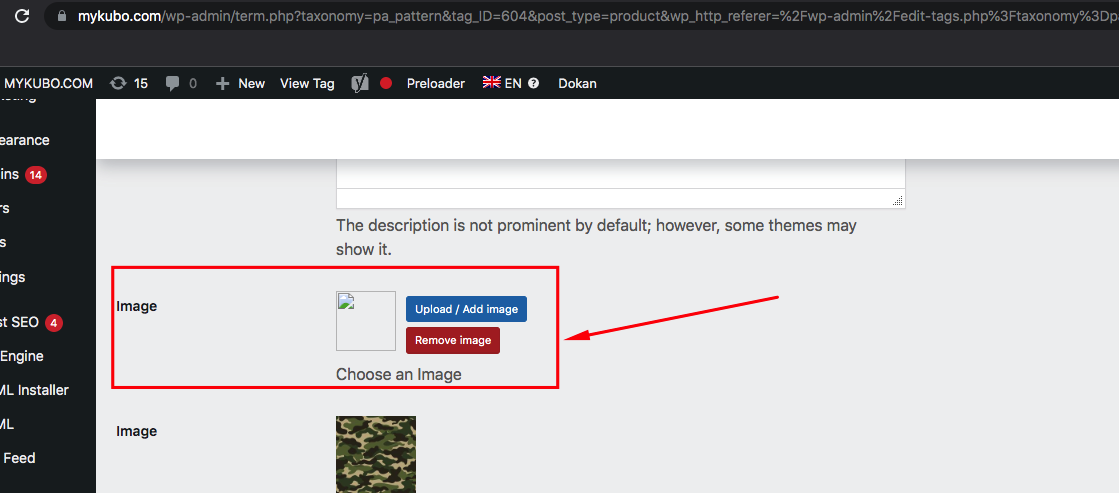The image size is (1119, 493).
Task: Open Dokan admin bar menu
Action: point(577,83)
